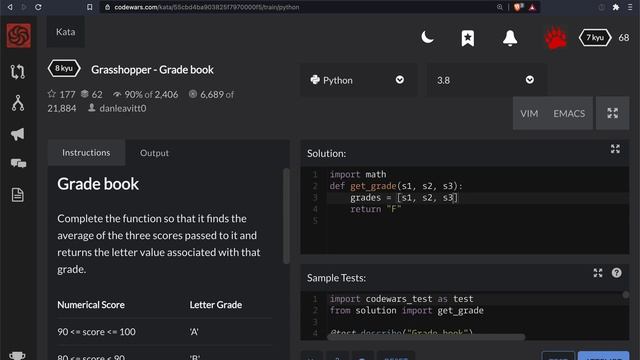
Task: Click the '90 <= score <= 100' cell
Action: point(96,332)
